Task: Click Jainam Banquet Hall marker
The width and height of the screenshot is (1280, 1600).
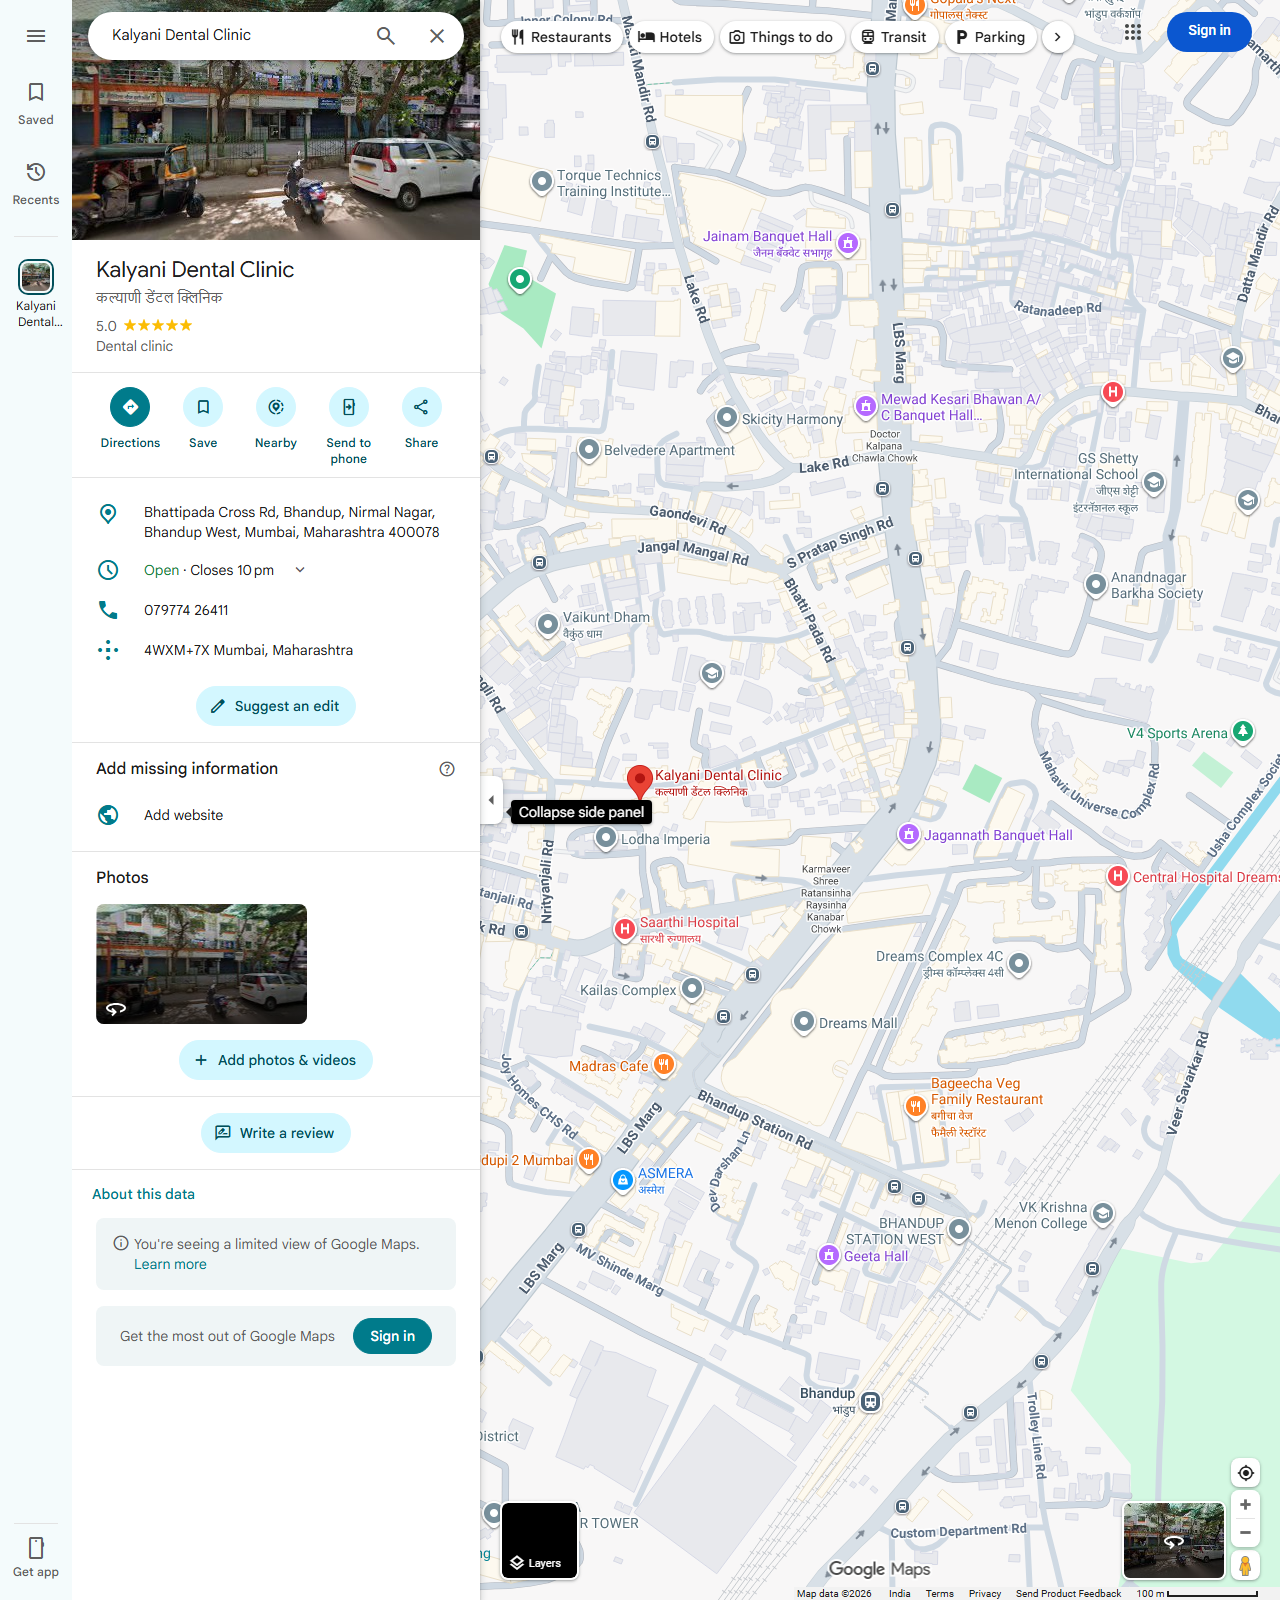Action: (848, 243)
